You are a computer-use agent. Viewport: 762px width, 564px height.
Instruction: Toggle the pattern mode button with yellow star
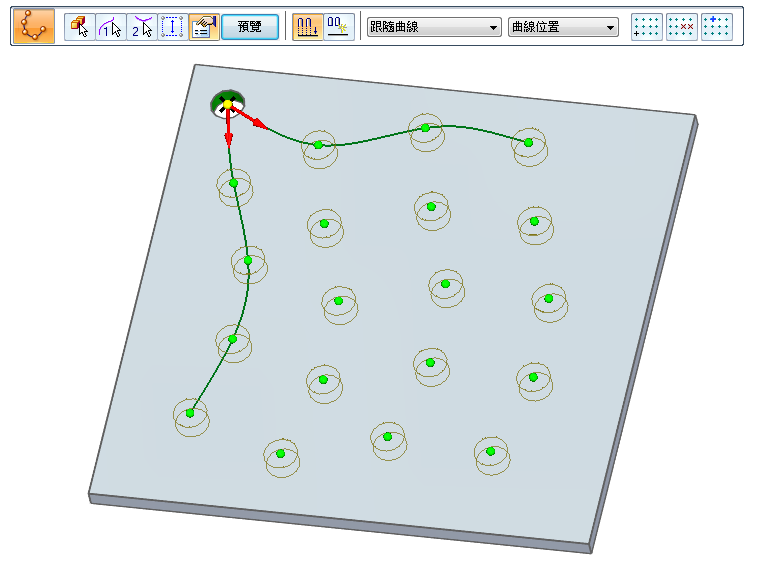pyautogui.click(x=338, y=27)
